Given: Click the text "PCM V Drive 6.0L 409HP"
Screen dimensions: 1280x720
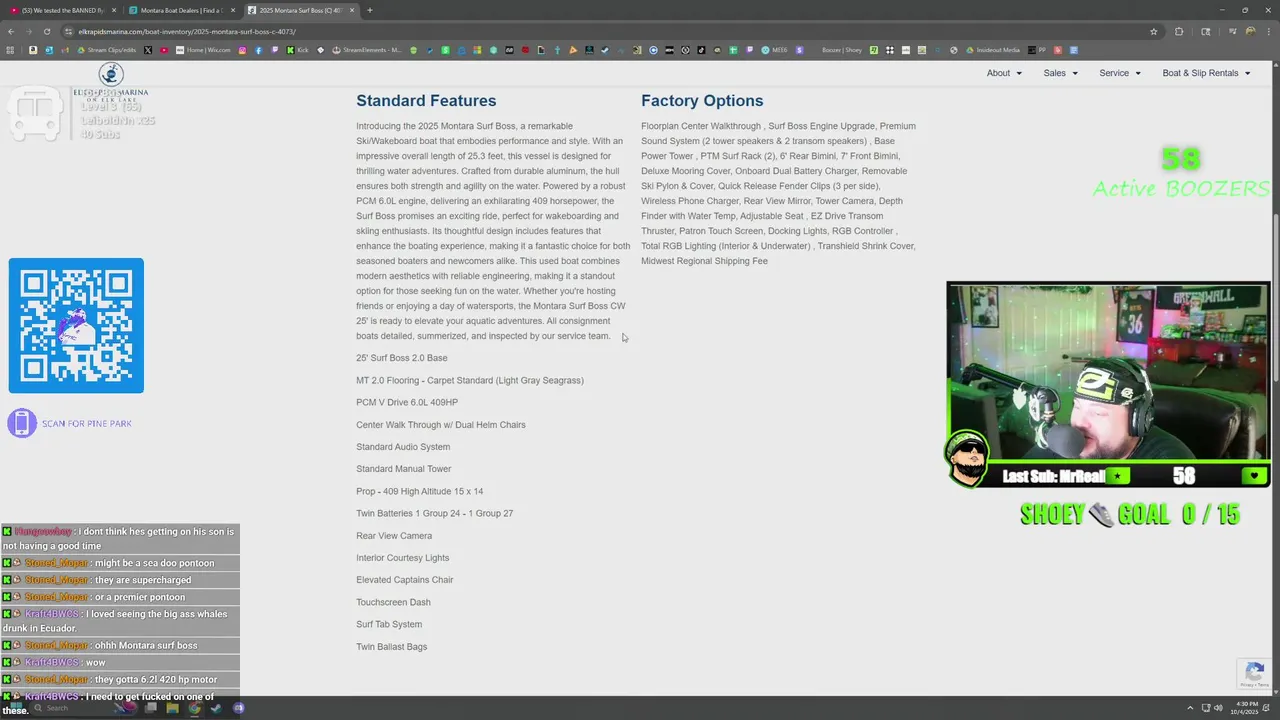Looking at the screenshot, I should [x=407, y=402].
